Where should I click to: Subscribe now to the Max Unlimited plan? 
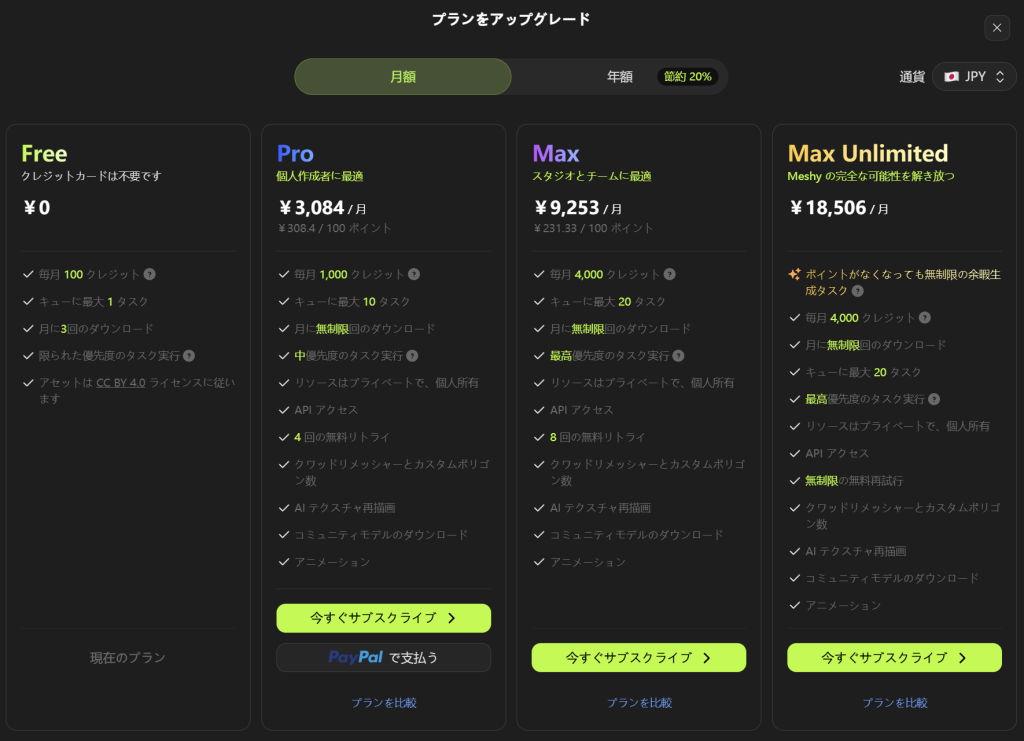pos(894,657)
